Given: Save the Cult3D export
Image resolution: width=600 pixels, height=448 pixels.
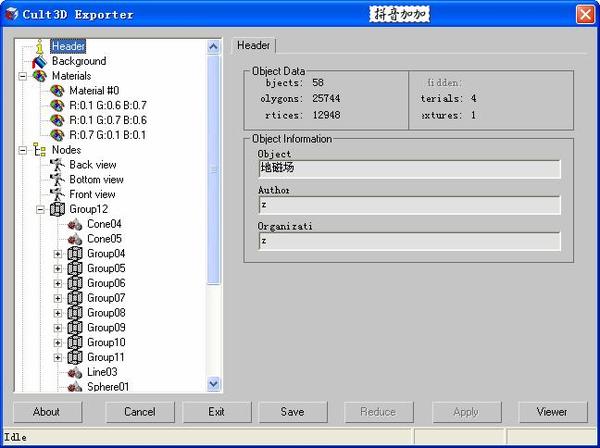Looking at the screenshot, I should tap(293, 412).
